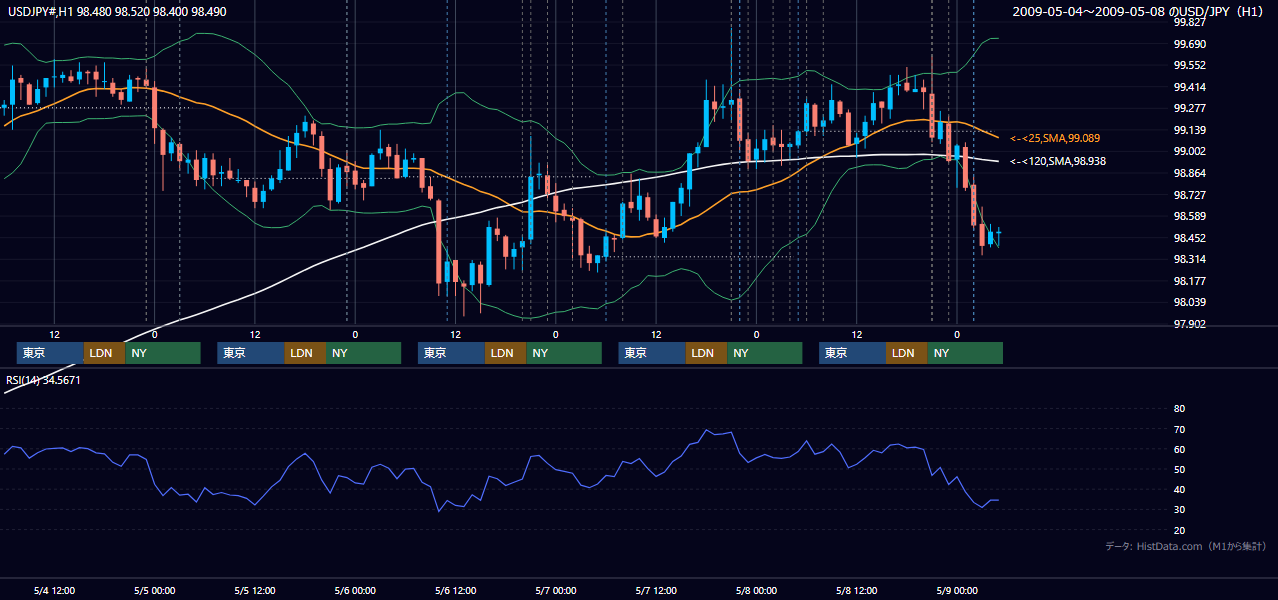Click the 99.690 price axis label
The image size is (1278, 600).
tap(1189, 44)
